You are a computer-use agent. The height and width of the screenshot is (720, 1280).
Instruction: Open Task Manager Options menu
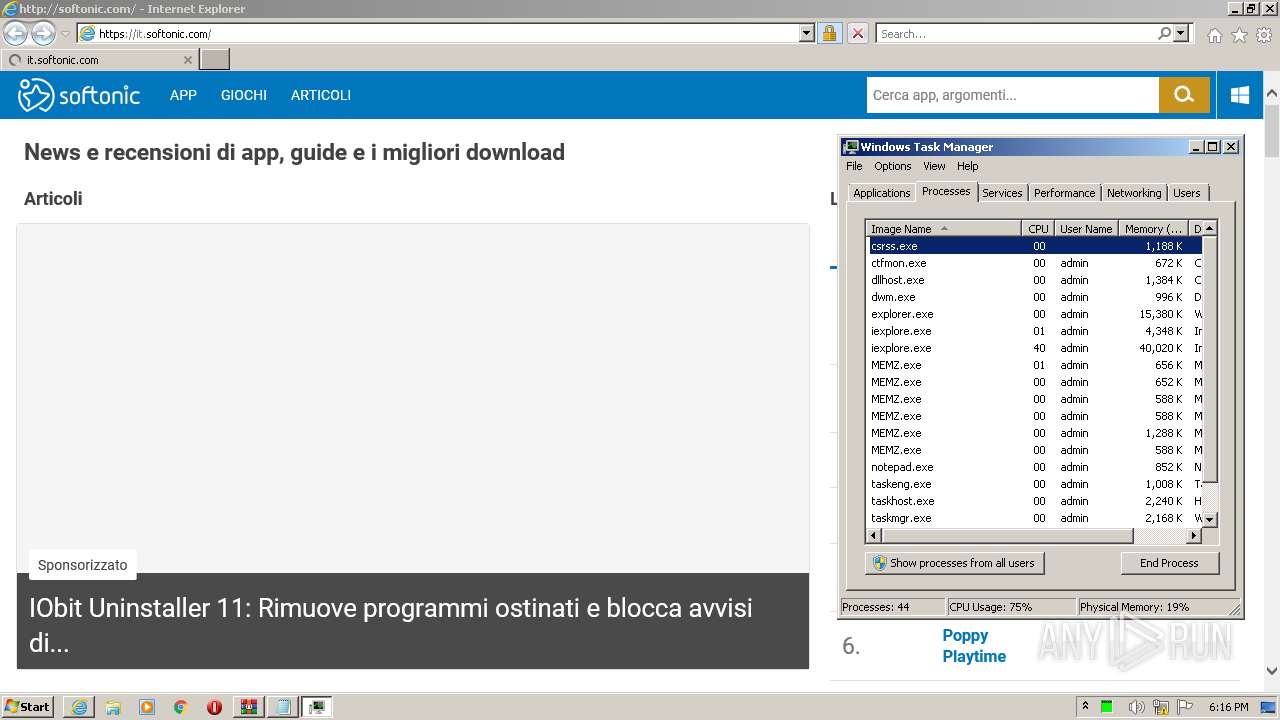[x=893, y=166]
